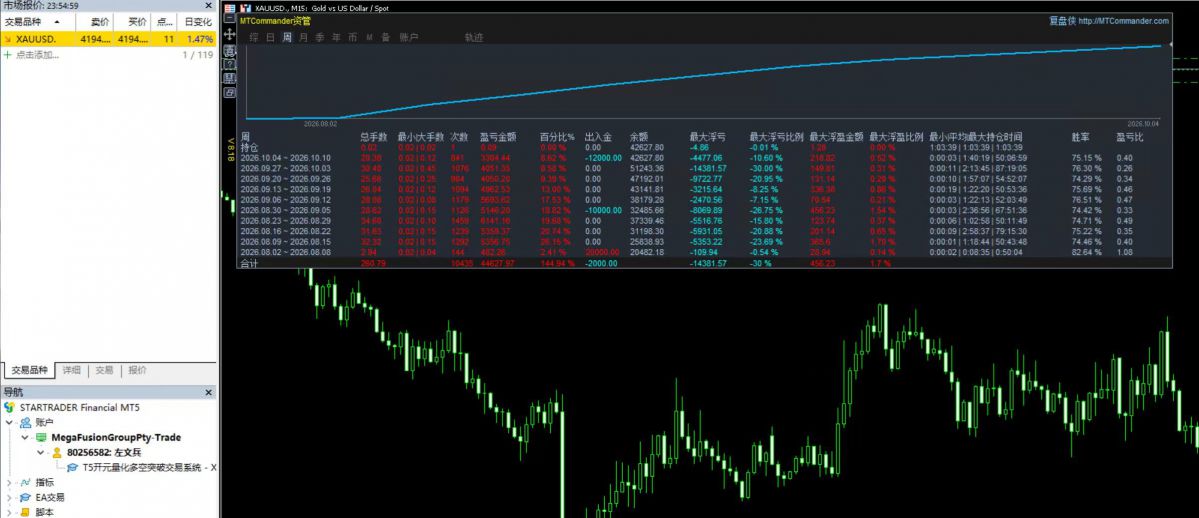Viewport: 1199px width, 518px height.
Task: Select the XAUUSD. row in market watch
Action: (x=109, y=39)
